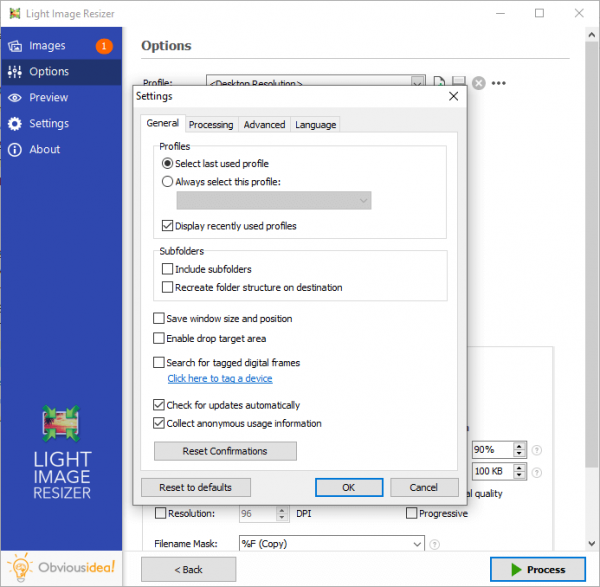Image resolution: width=600 pixels, height=587 pixels.
Task: Click the Reset Confirmations button
Action: click(x=225, y=451)
